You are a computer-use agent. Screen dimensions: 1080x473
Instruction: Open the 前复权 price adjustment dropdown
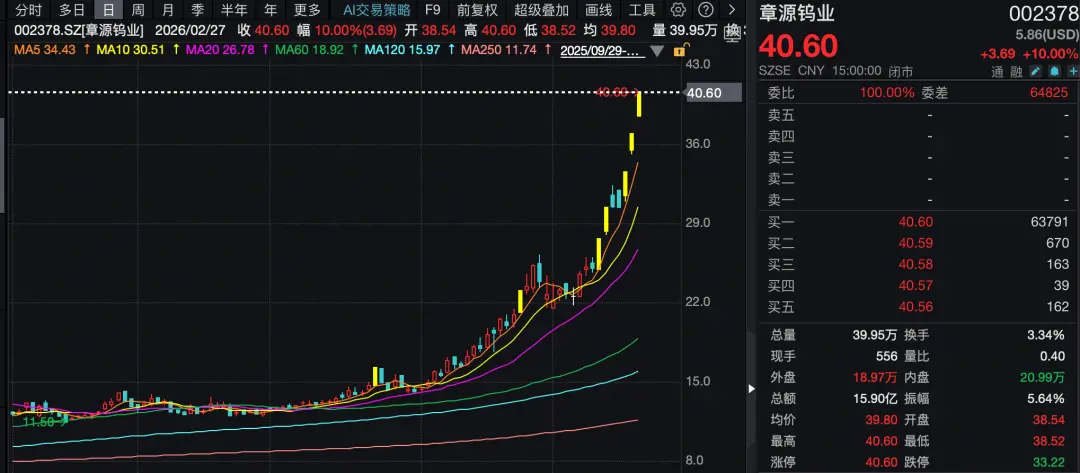click(477, 10)
